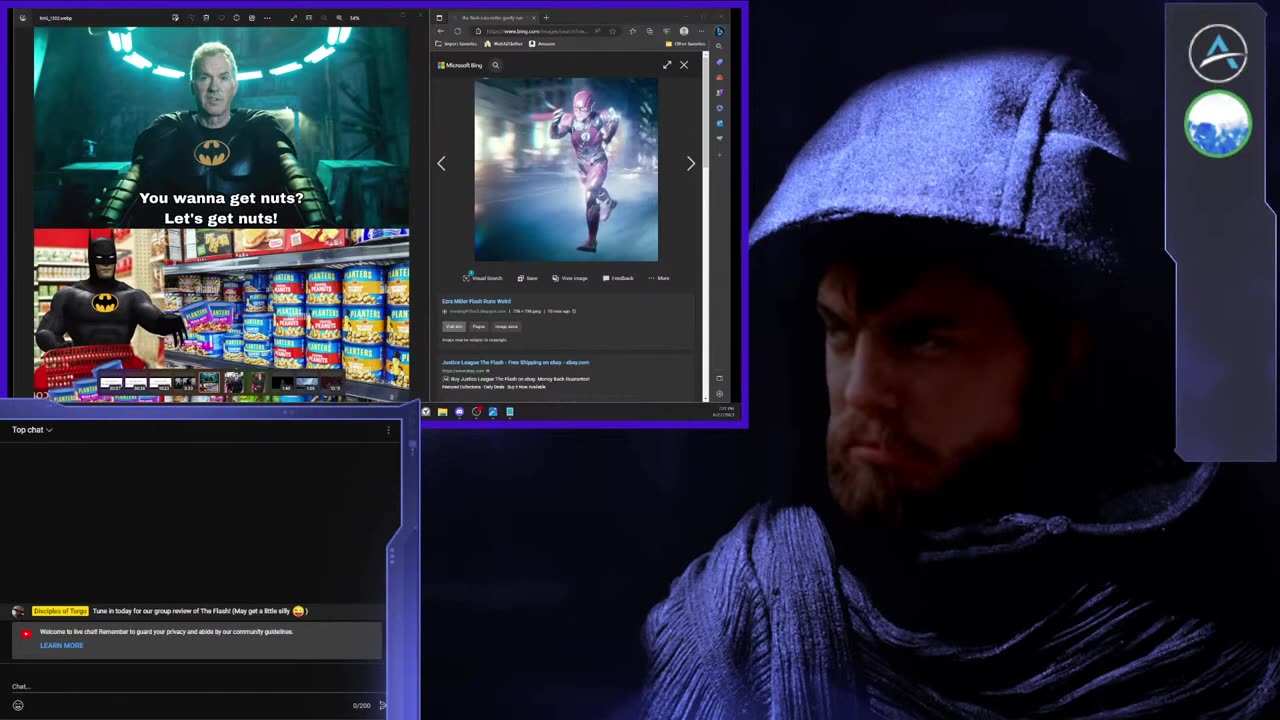Send Feedback on the Bing image

619,278
